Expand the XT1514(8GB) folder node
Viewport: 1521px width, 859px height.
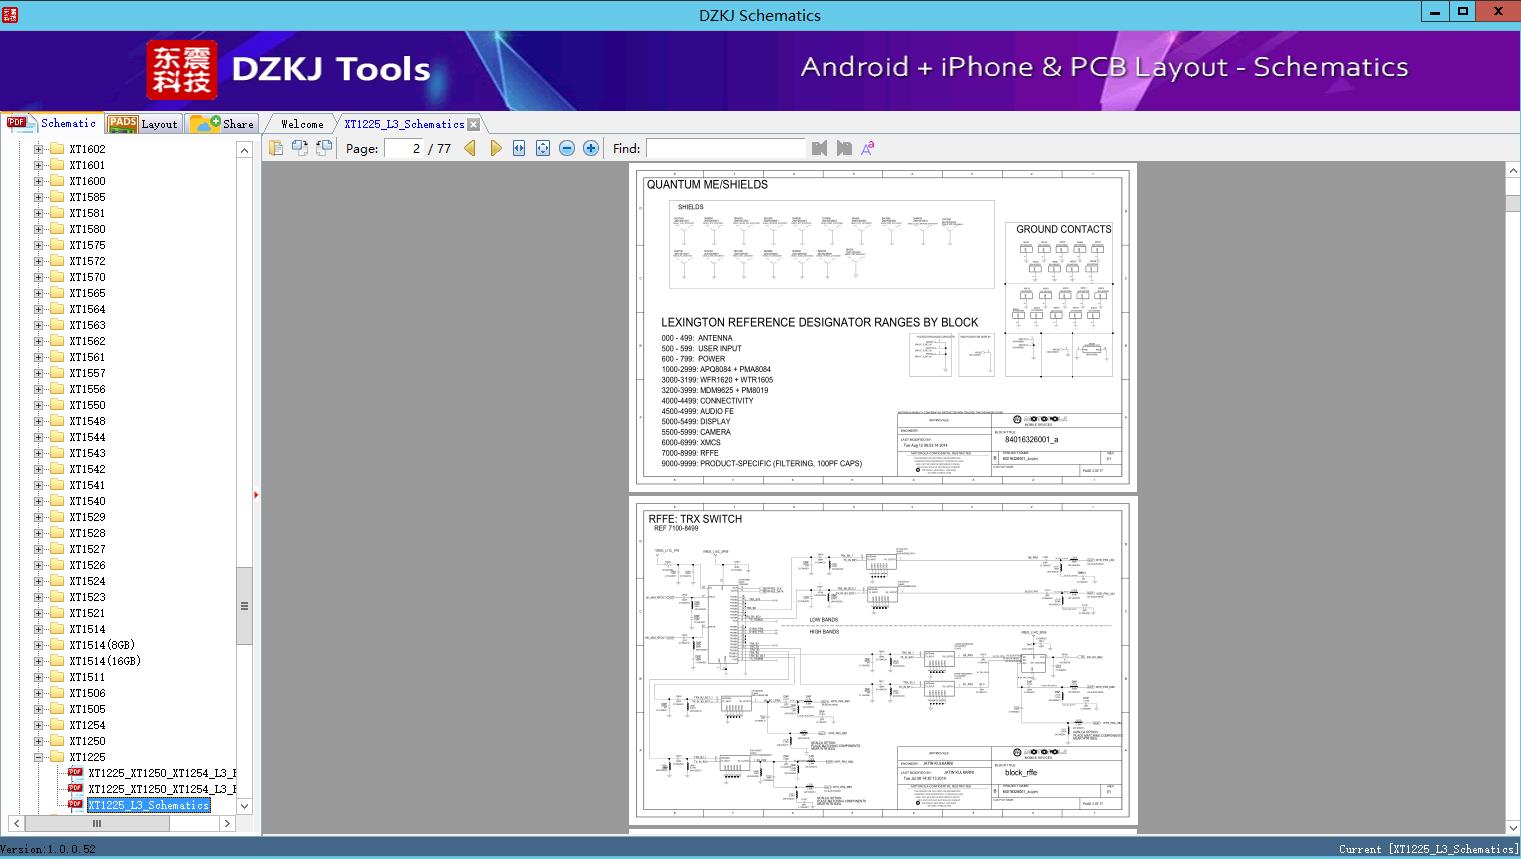[39, 645]
